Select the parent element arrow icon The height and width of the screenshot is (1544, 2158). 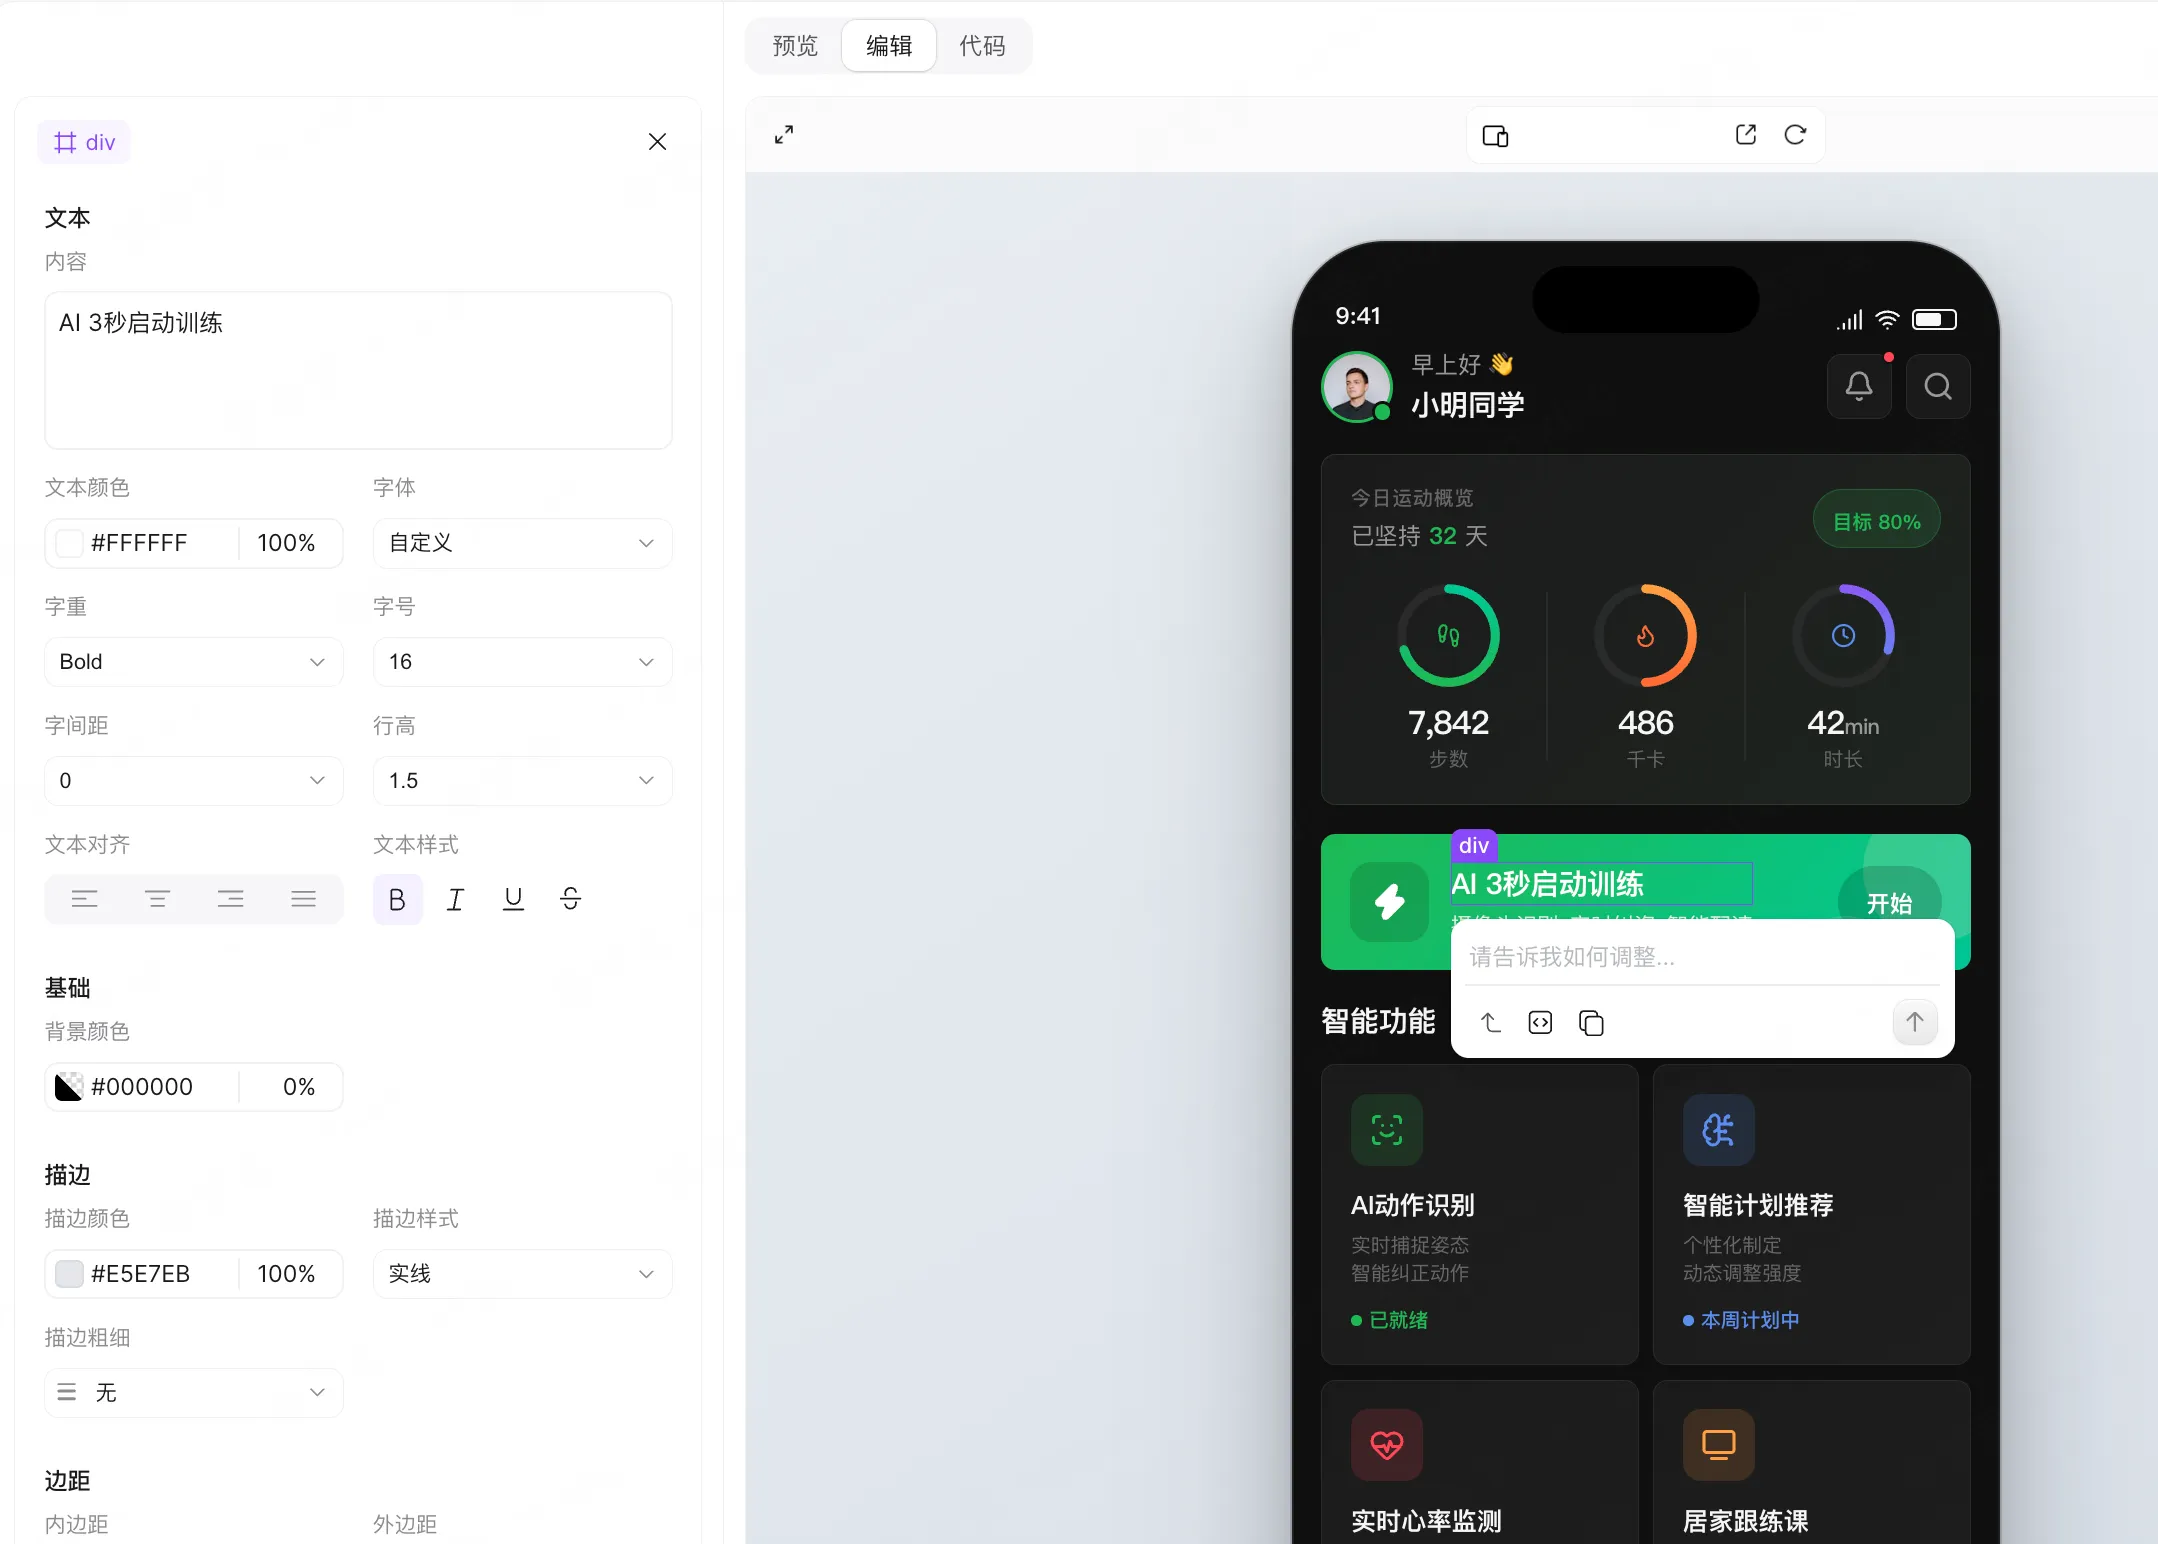1490,1022
